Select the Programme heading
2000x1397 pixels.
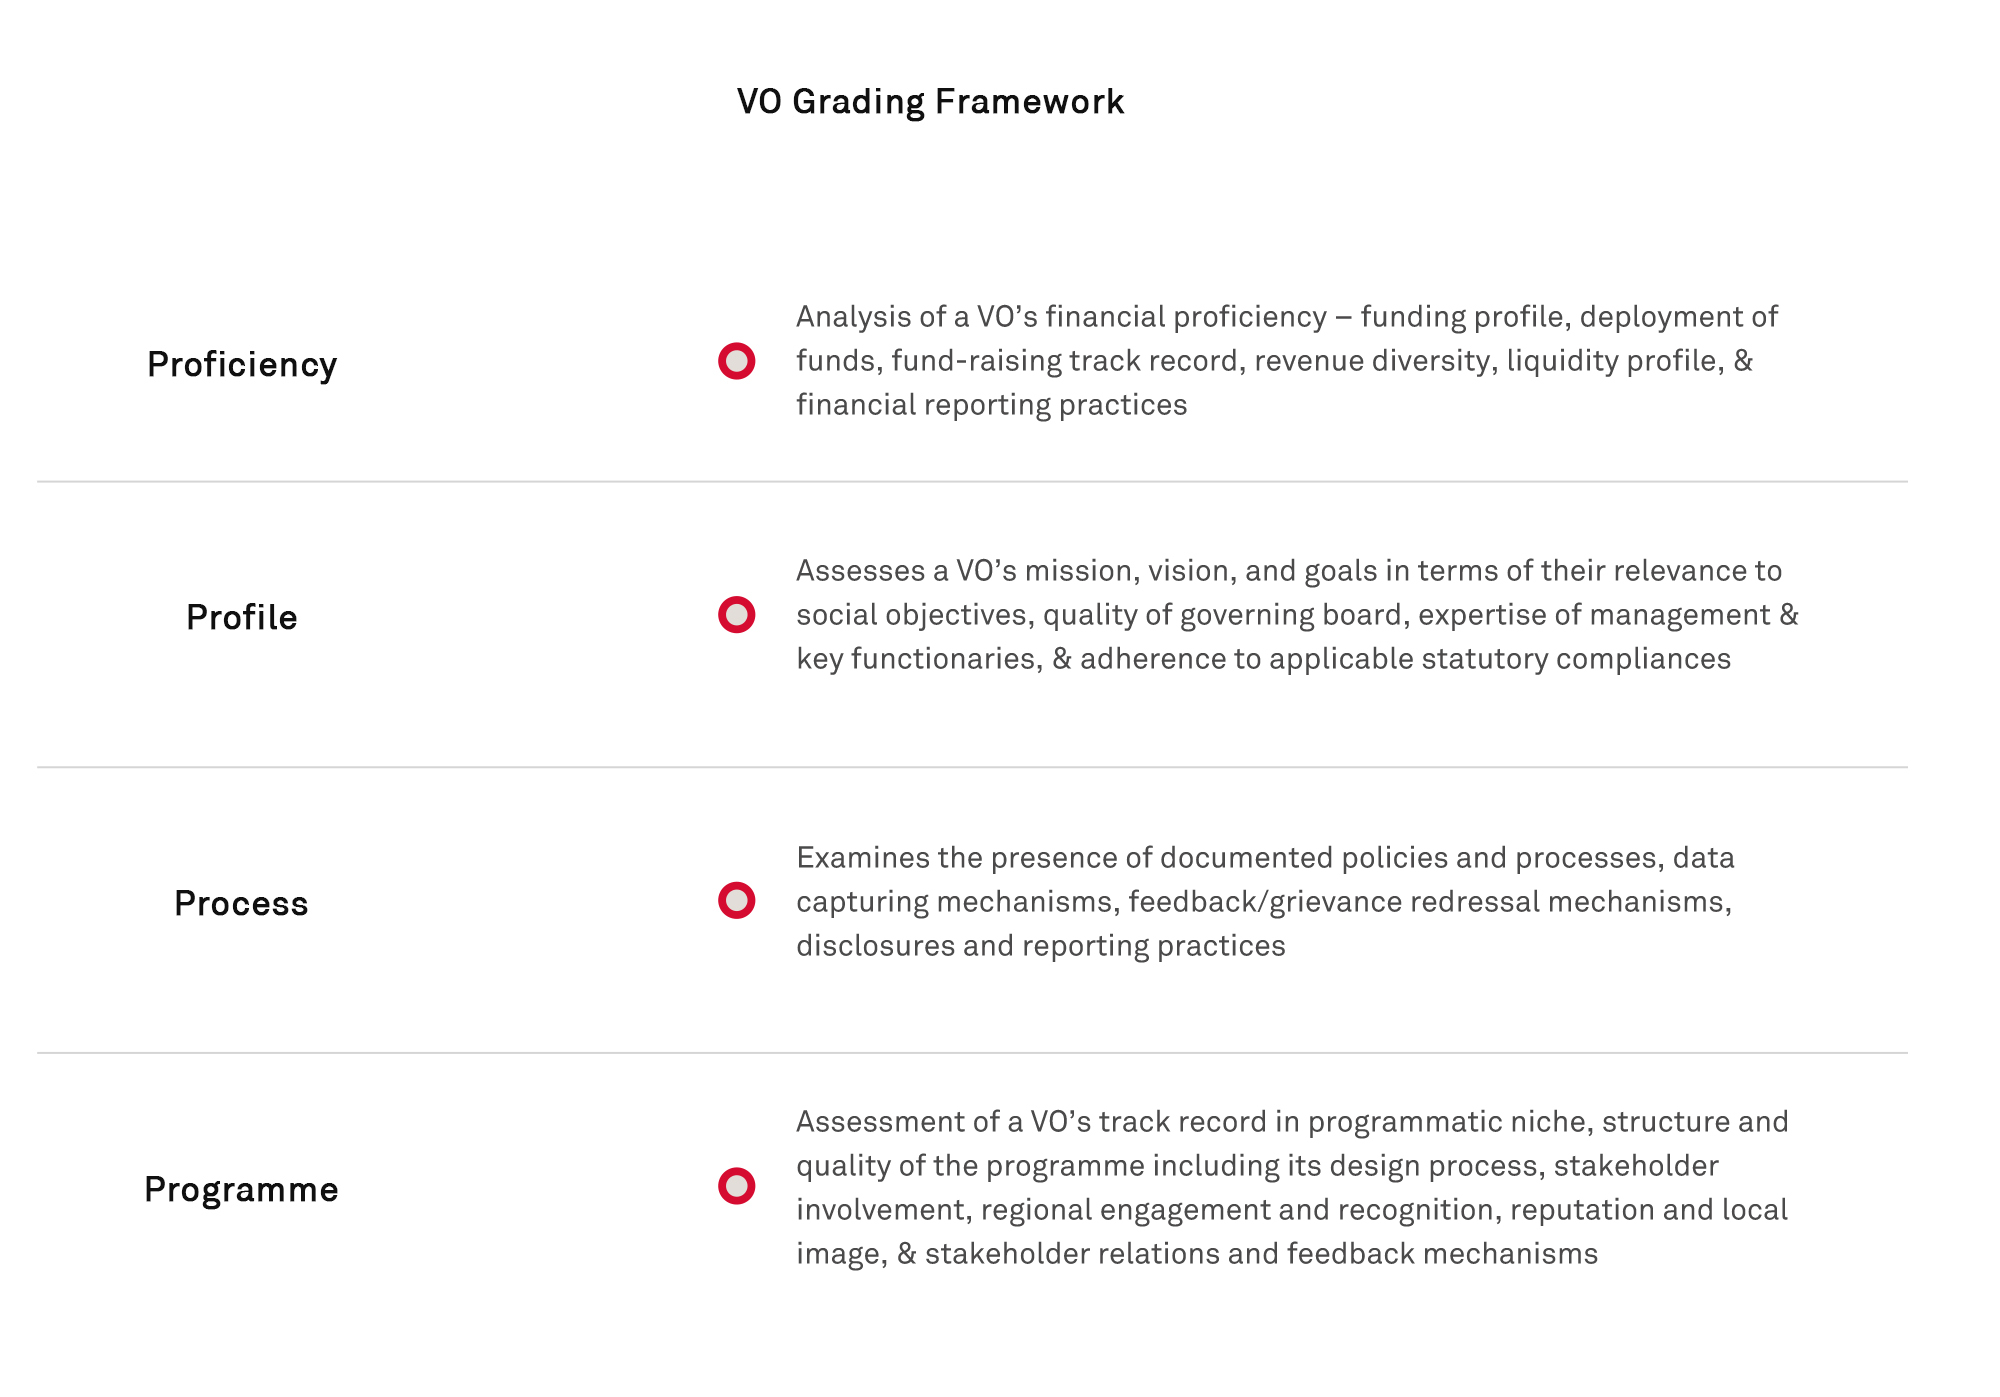point(241,1190)
